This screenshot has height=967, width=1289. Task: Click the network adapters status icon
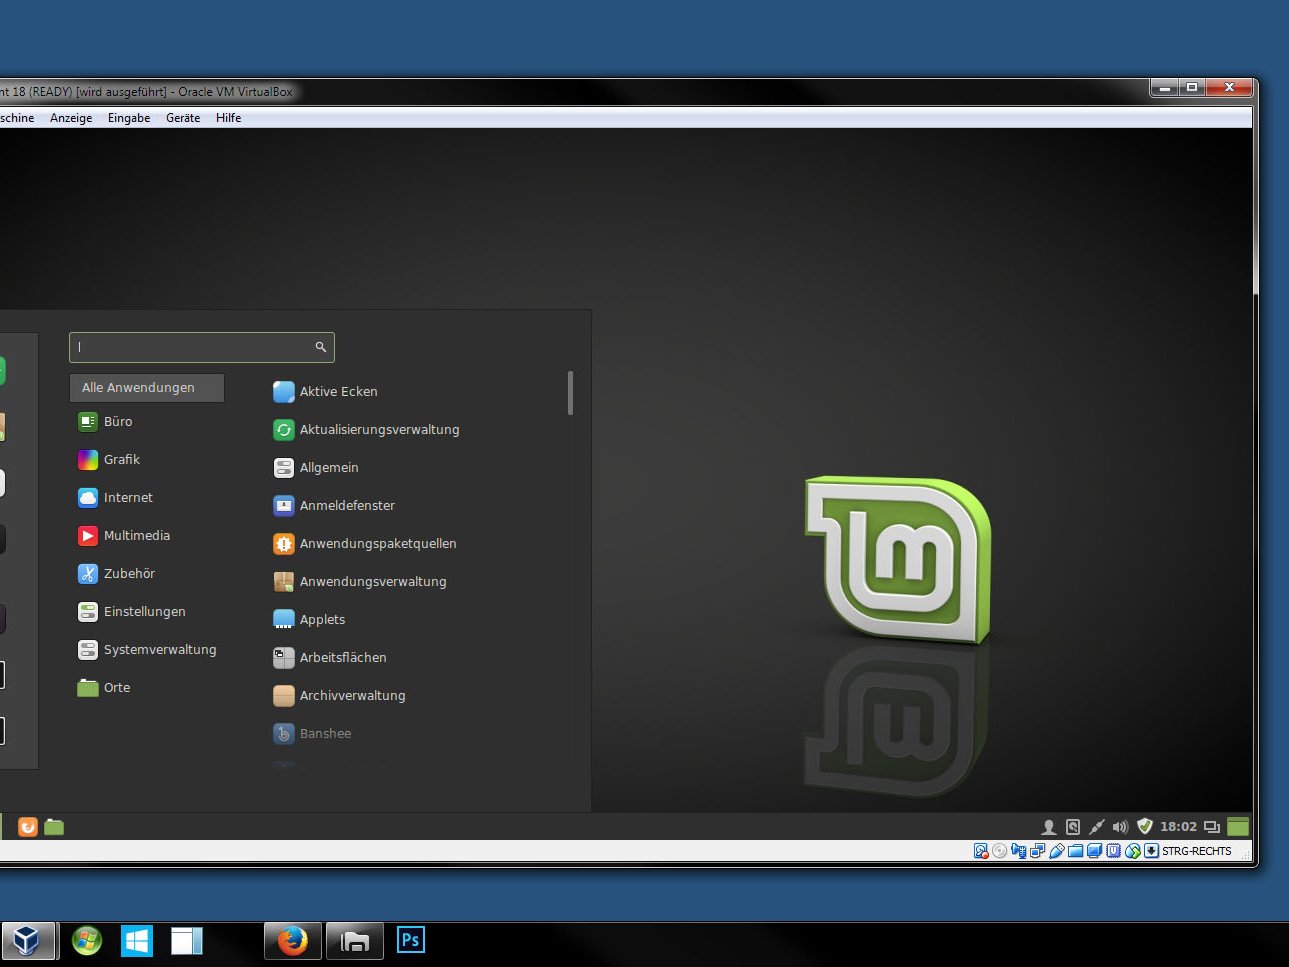click(x=1037, y=851)
